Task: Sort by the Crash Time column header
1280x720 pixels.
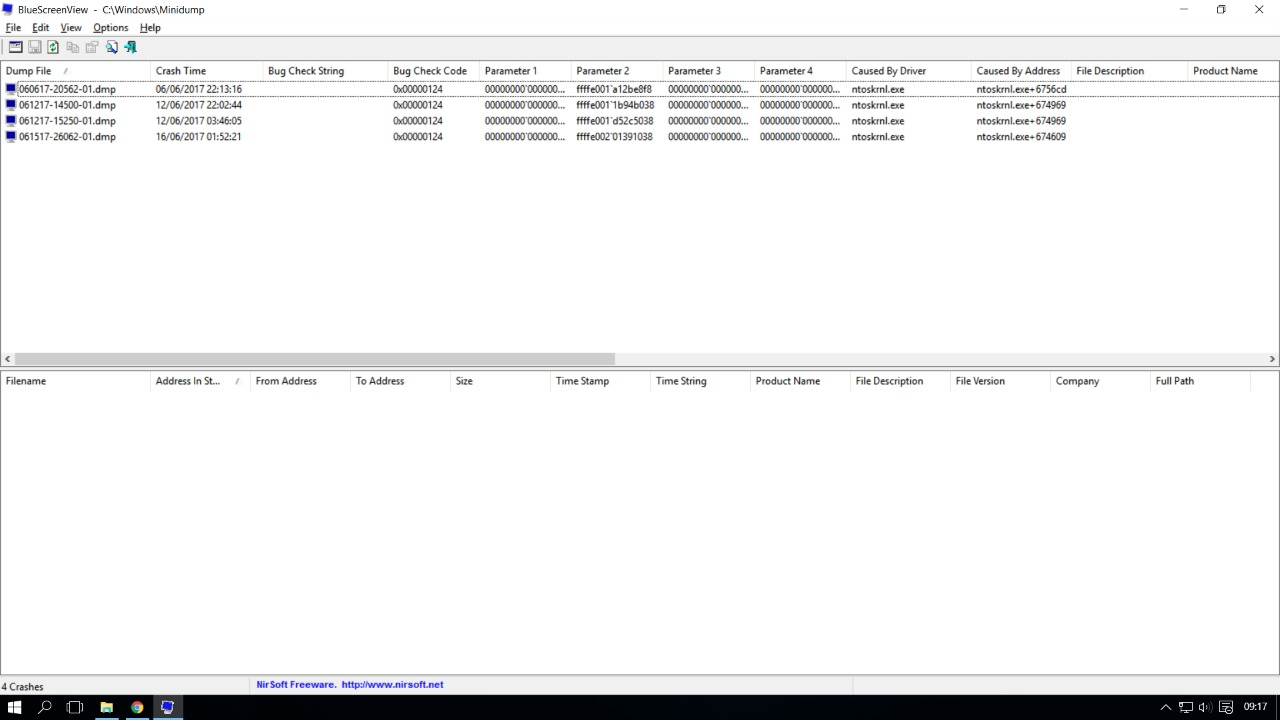Action: click(x=206, y=71)
